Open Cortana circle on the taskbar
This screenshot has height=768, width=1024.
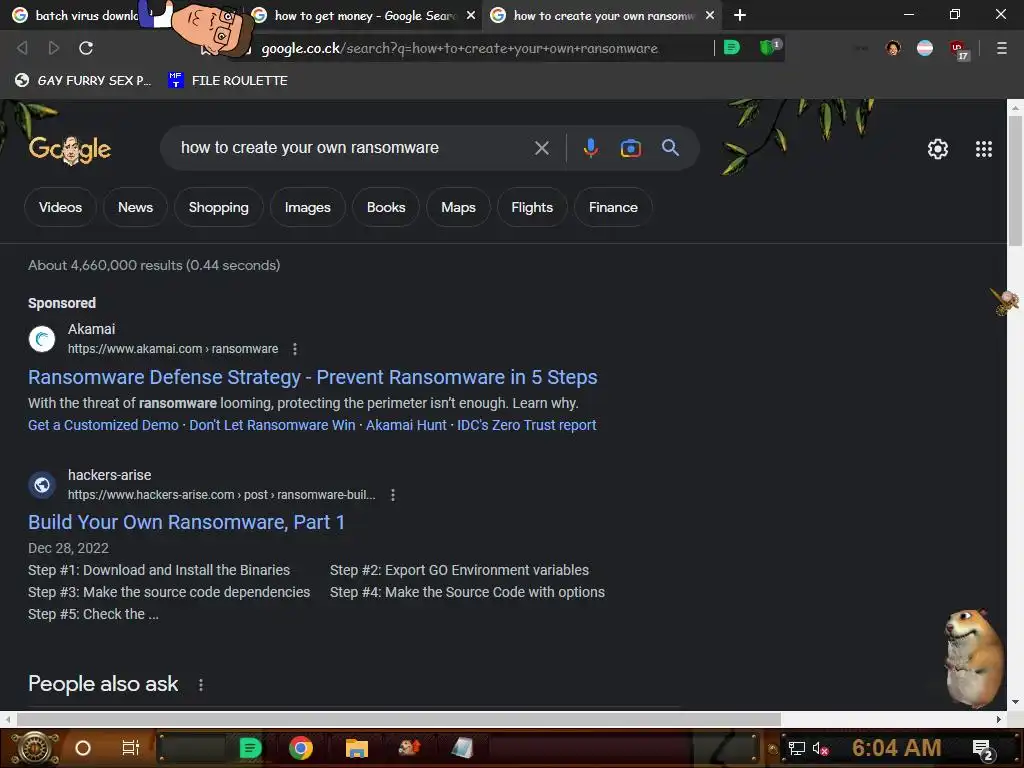(83, 748)
